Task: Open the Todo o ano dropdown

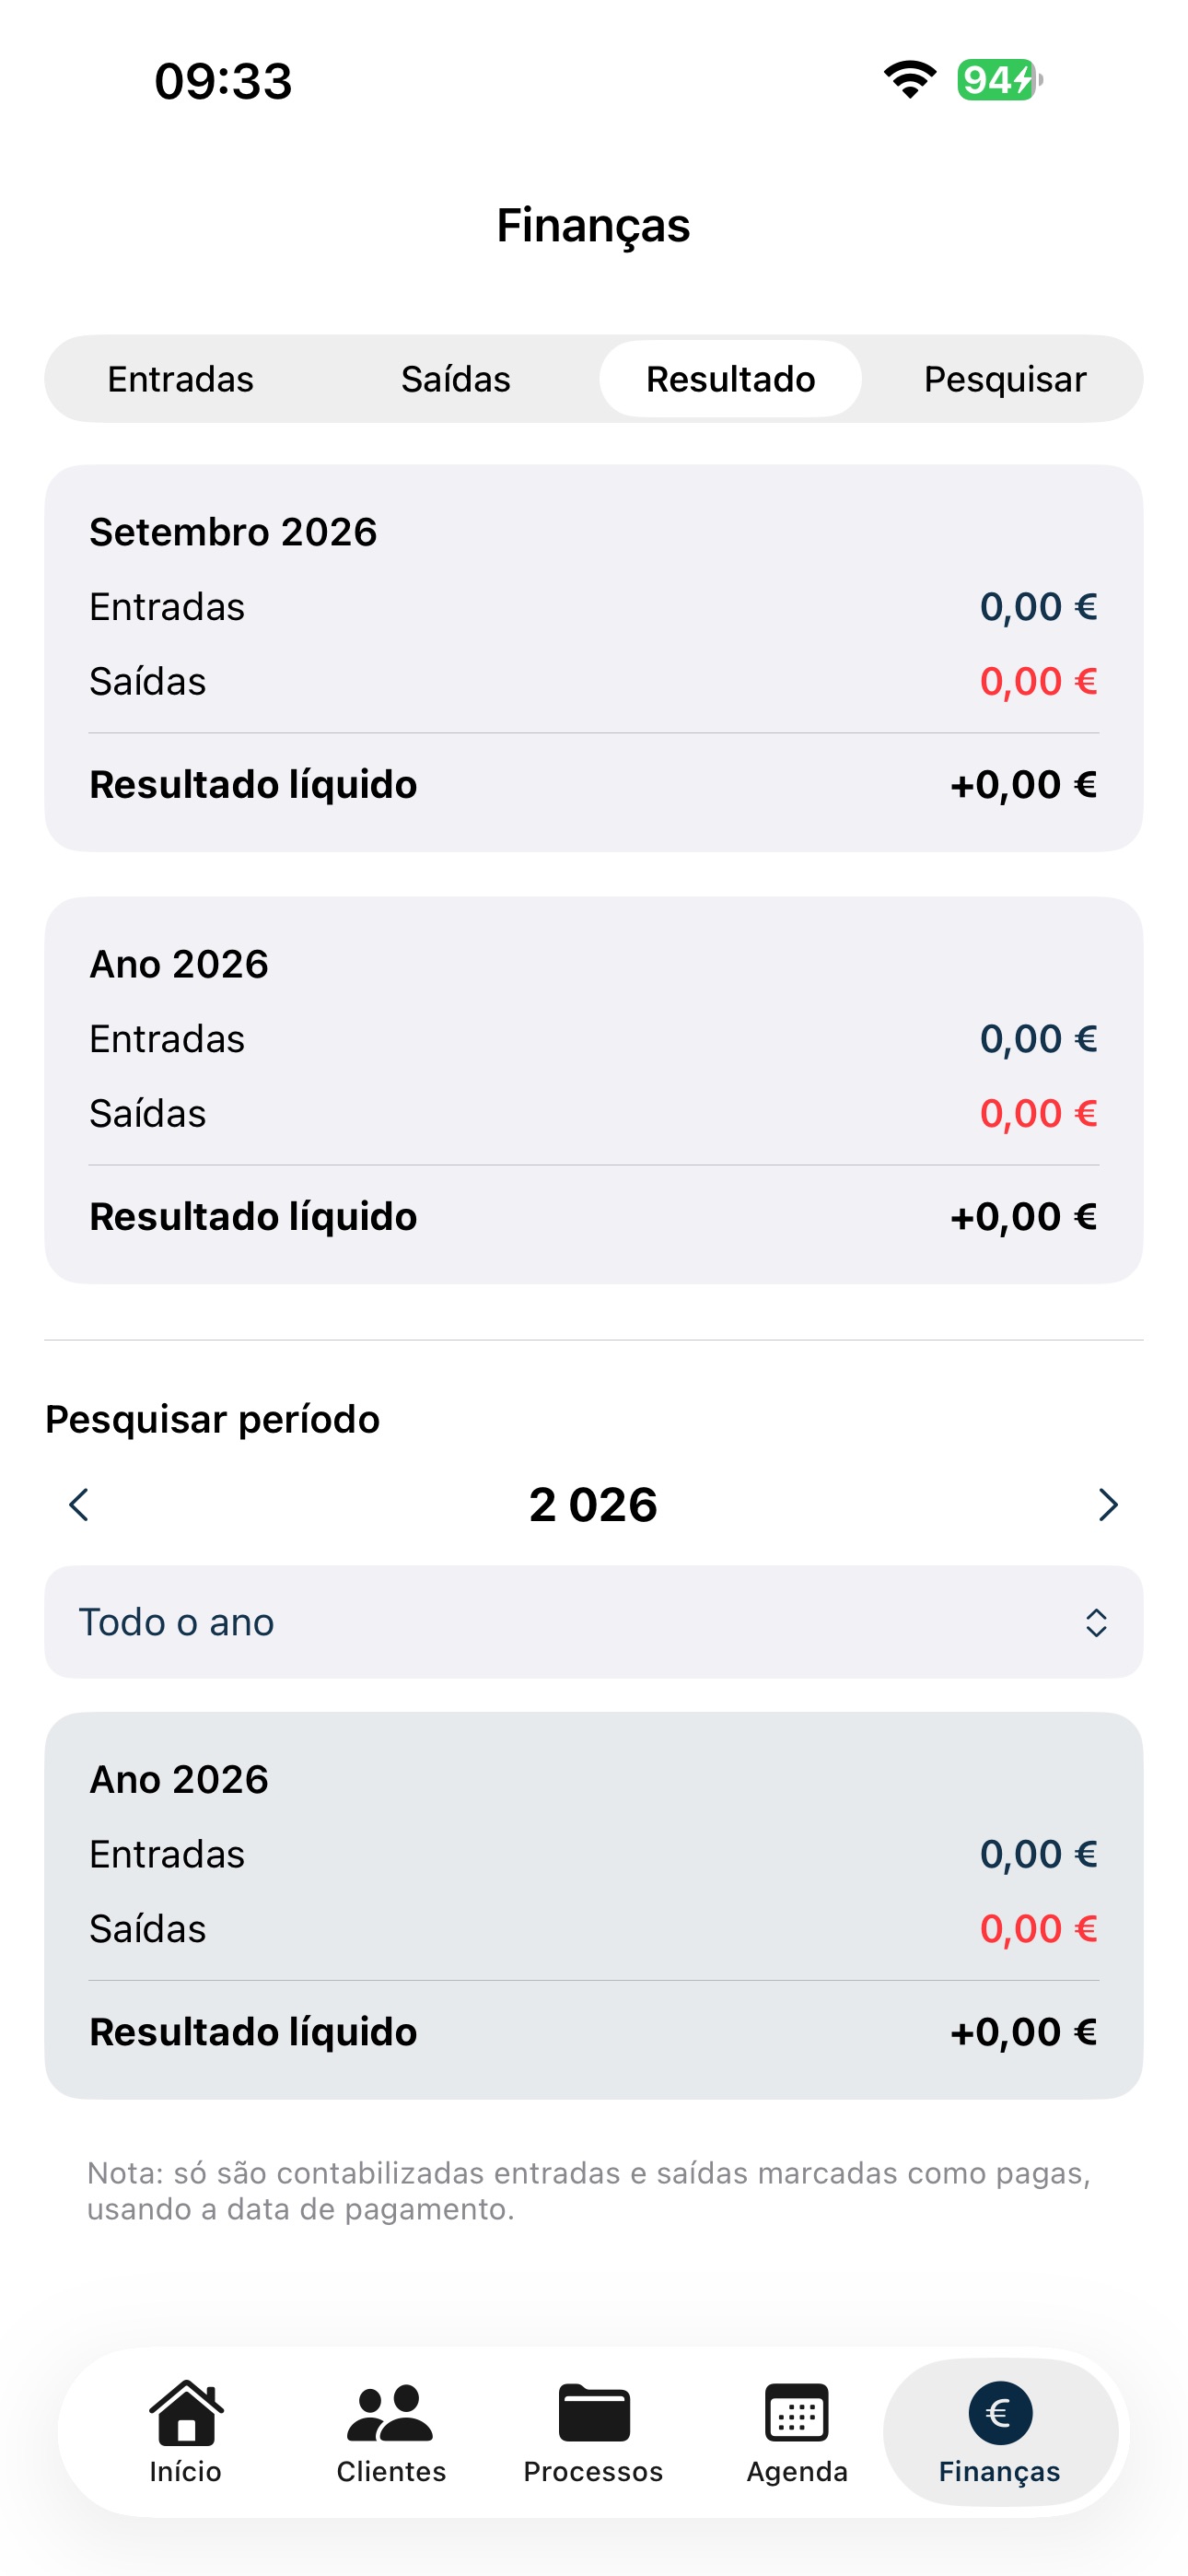Action: [x=594, y=1621]
